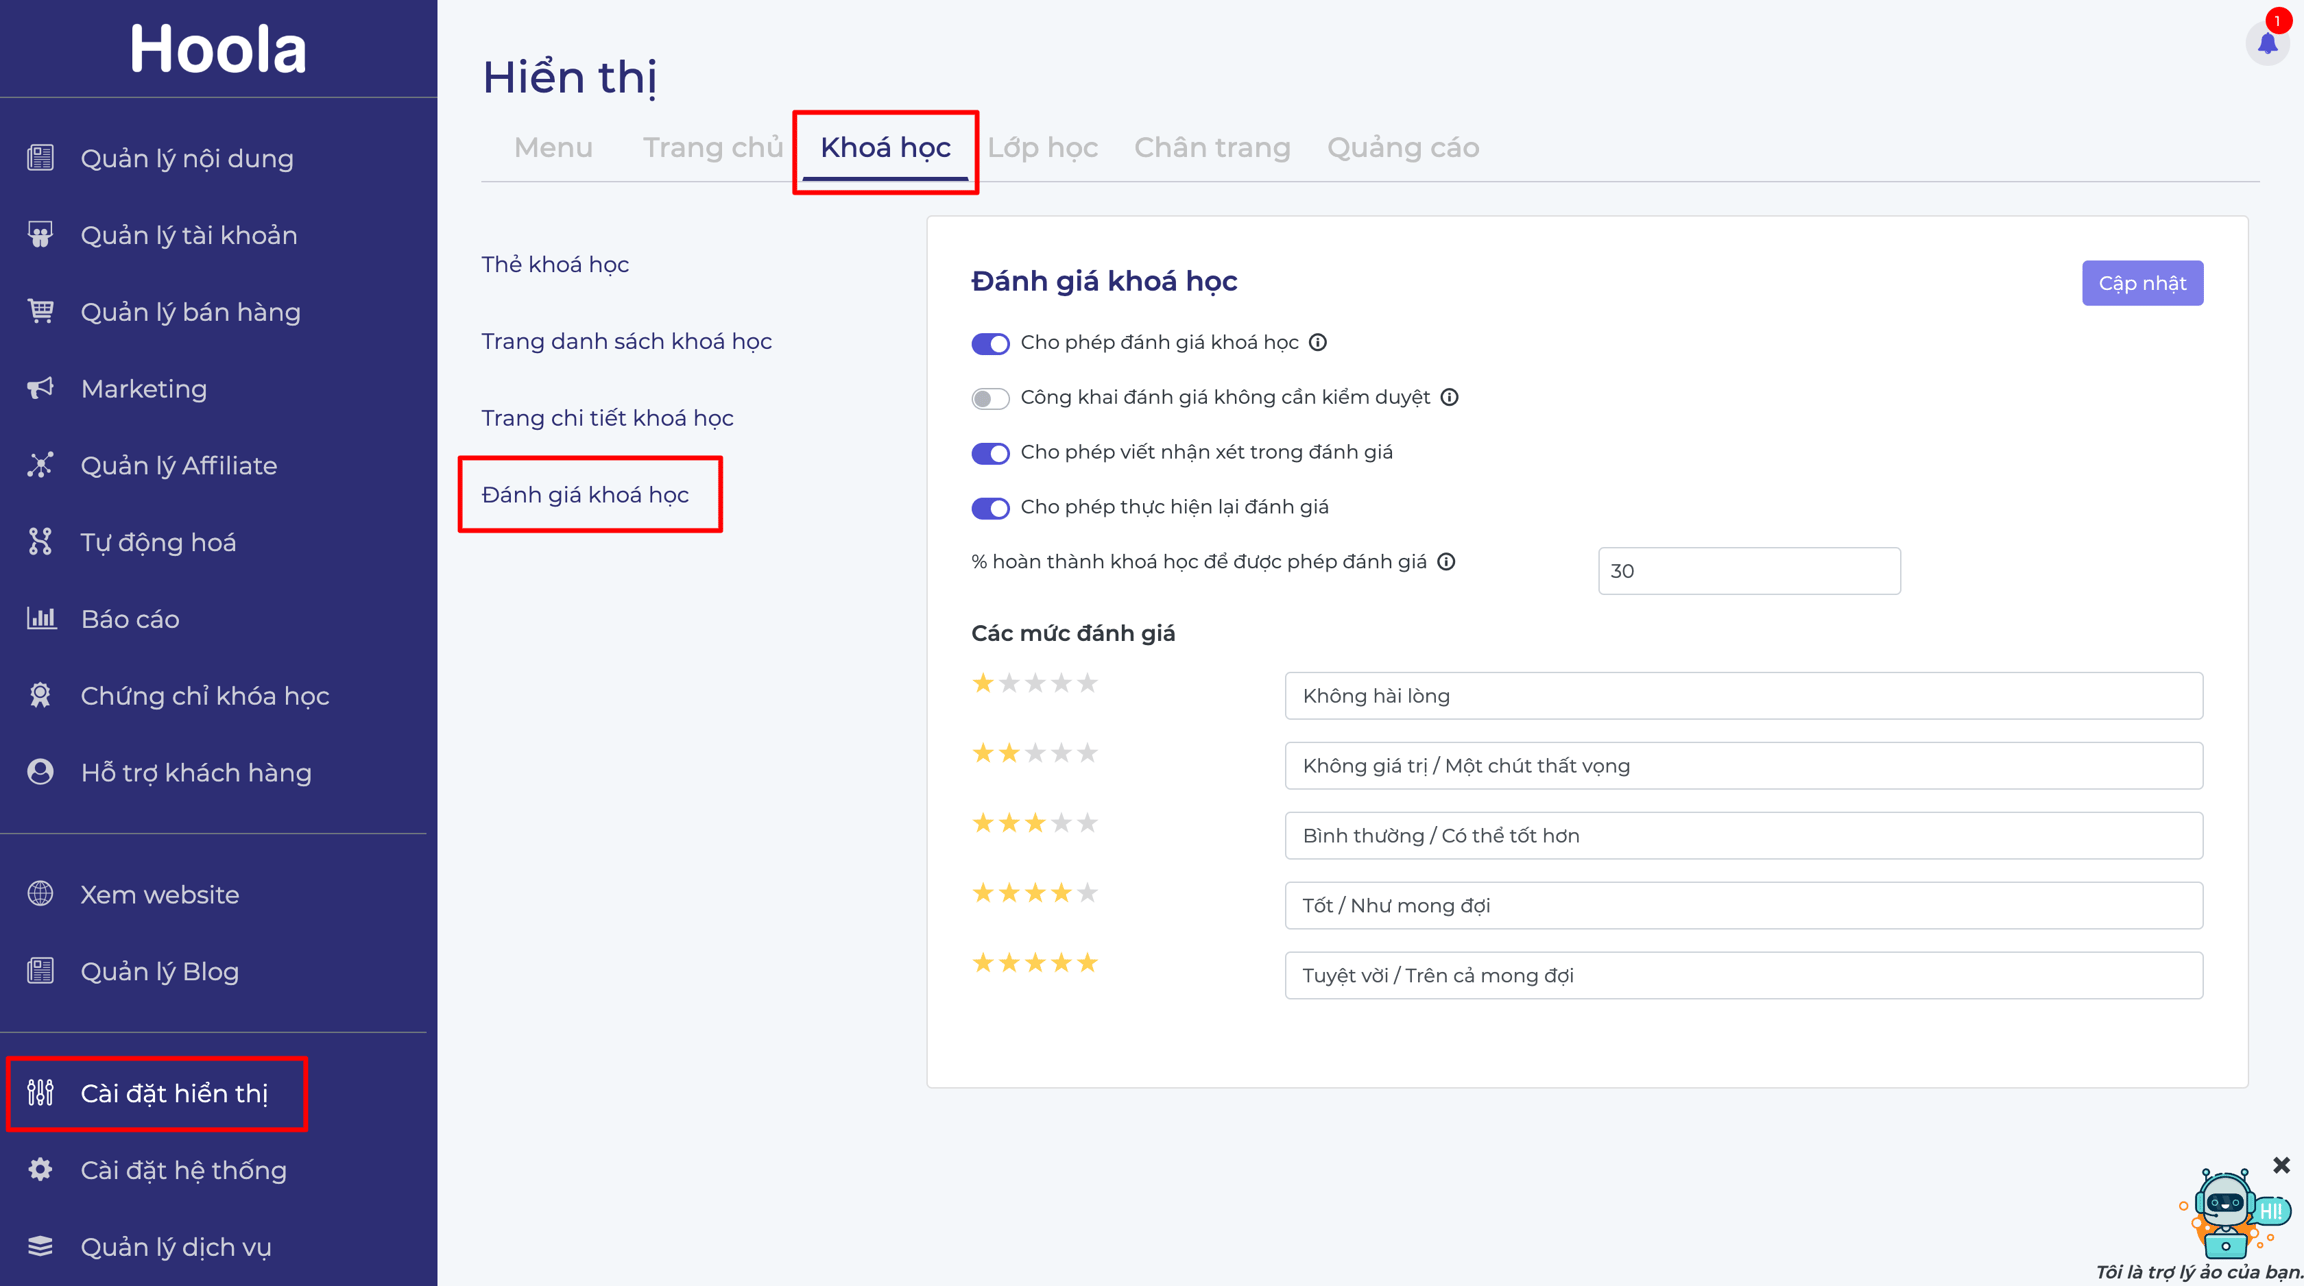The image size is (2304, 1286).
Task: Click the Báo cáo chart icon
Action: [x=40, y=618]
